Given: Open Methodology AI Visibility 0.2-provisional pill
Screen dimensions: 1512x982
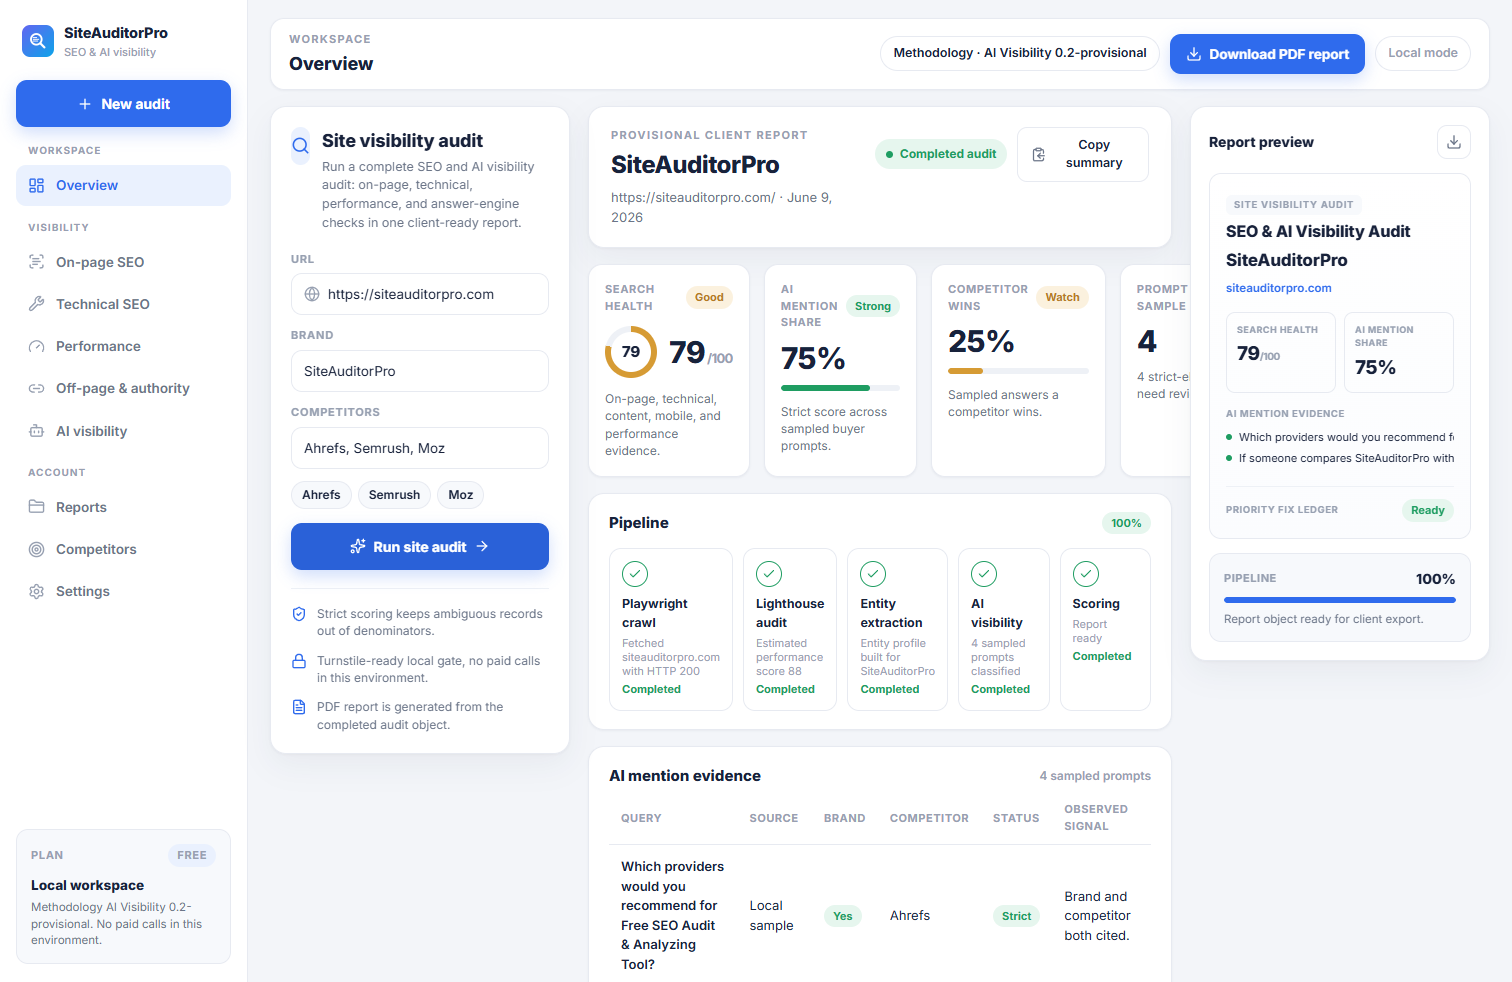Looking at the screenshot, I should tap(1020, 53).
